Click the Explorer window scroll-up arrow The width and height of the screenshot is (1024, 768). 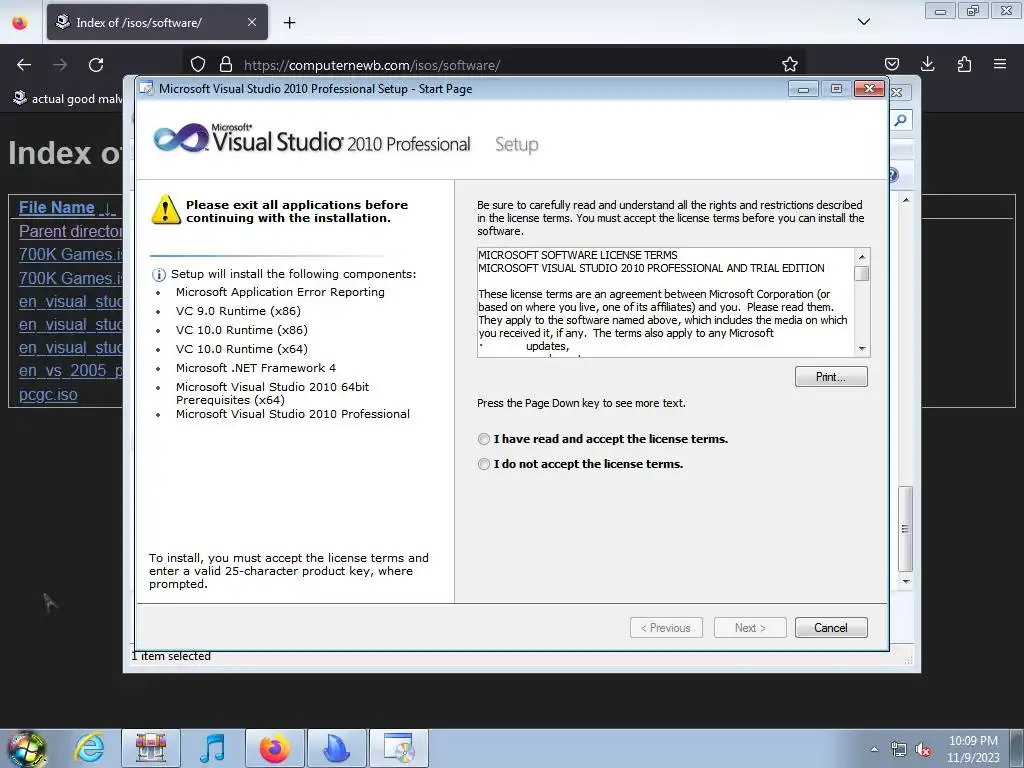(906, 200)
